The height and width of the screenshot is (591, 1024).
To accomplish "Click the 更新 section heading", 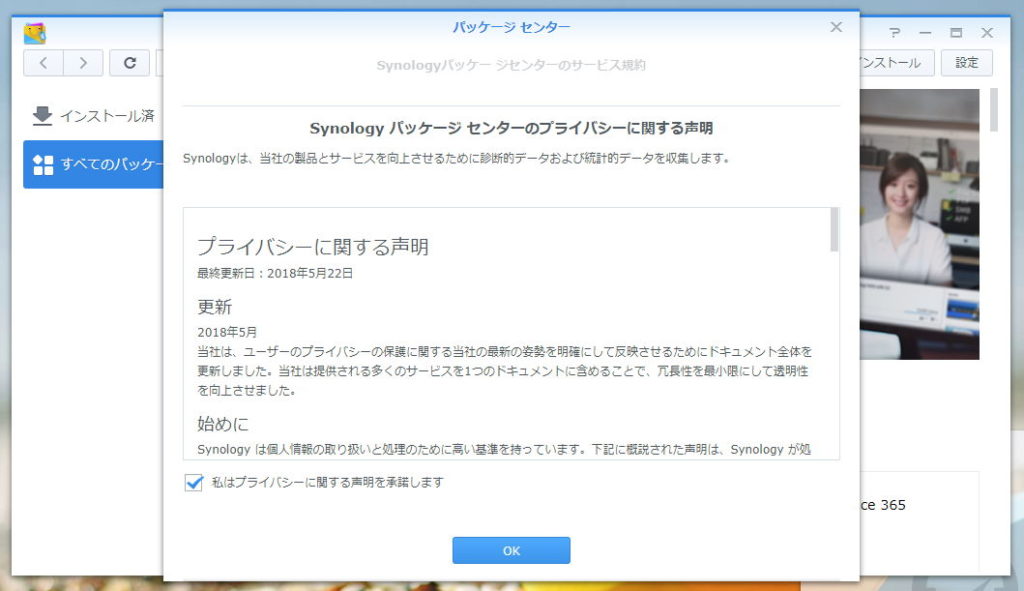I will (215, 306).
